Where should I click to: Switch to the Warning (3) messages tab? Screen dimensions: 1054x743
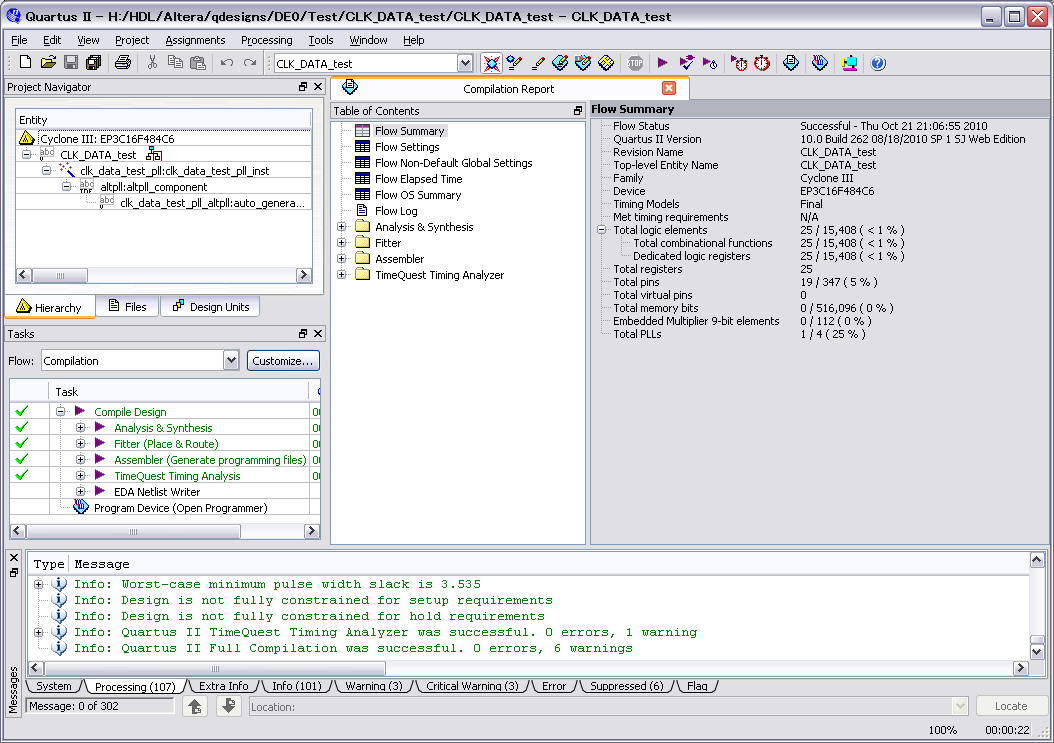pyautogui.click(x=374, y=686)
